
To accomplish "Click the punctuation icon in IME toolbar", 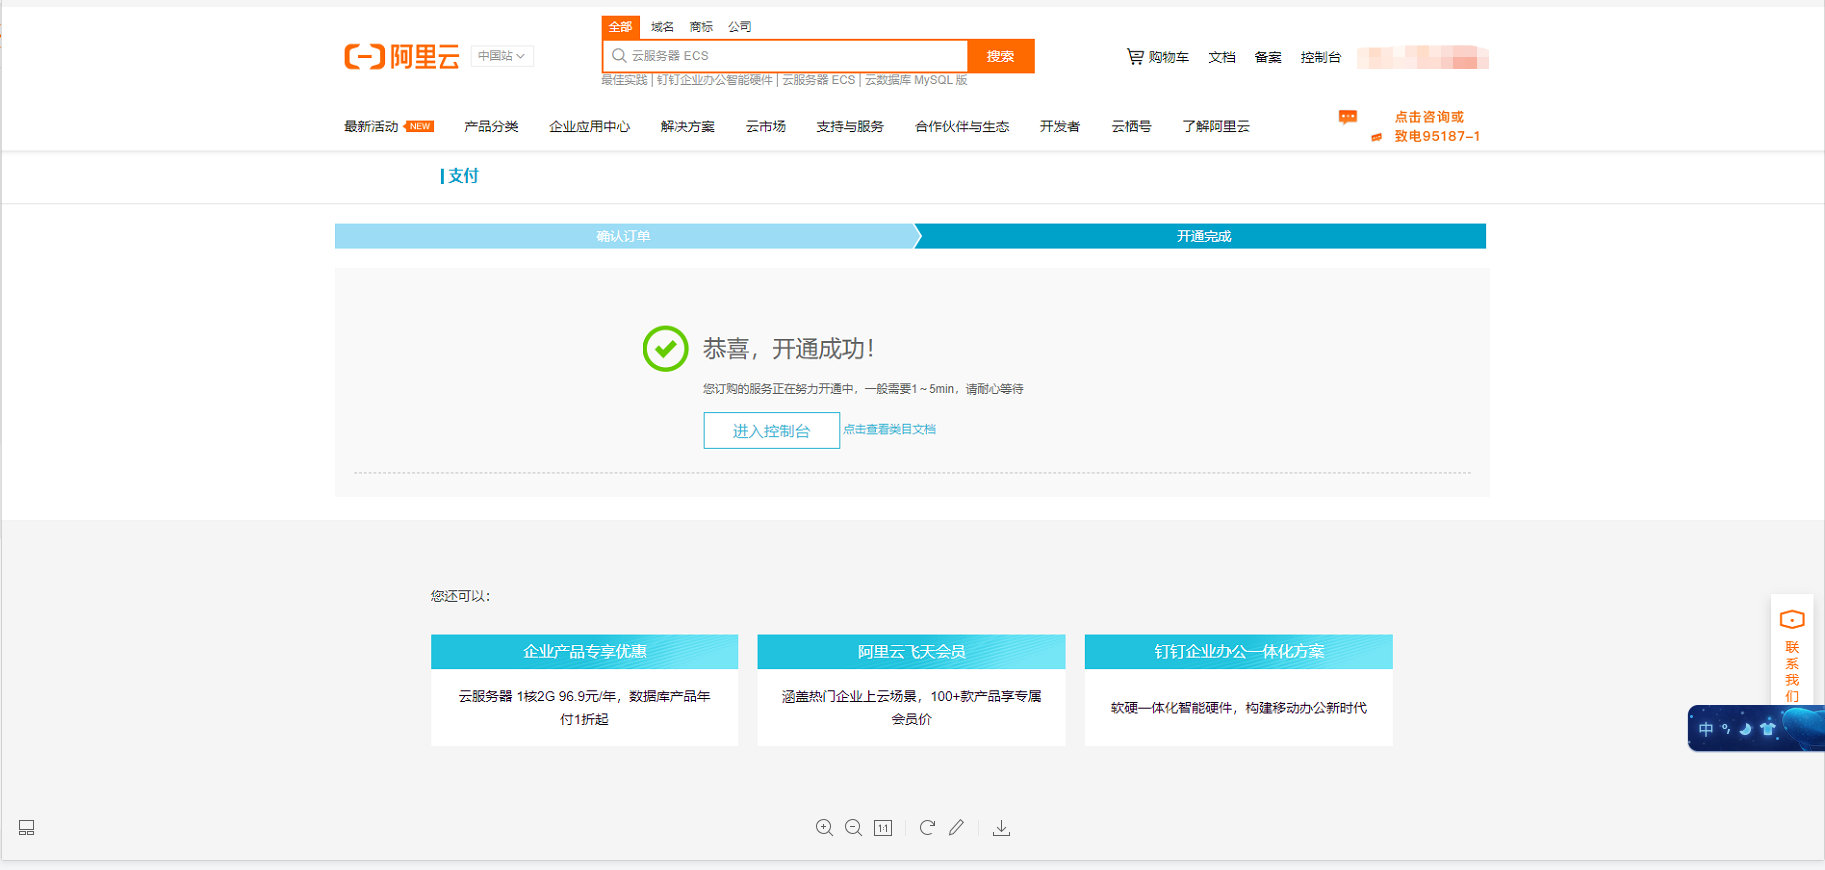I will coord(1726,728).
